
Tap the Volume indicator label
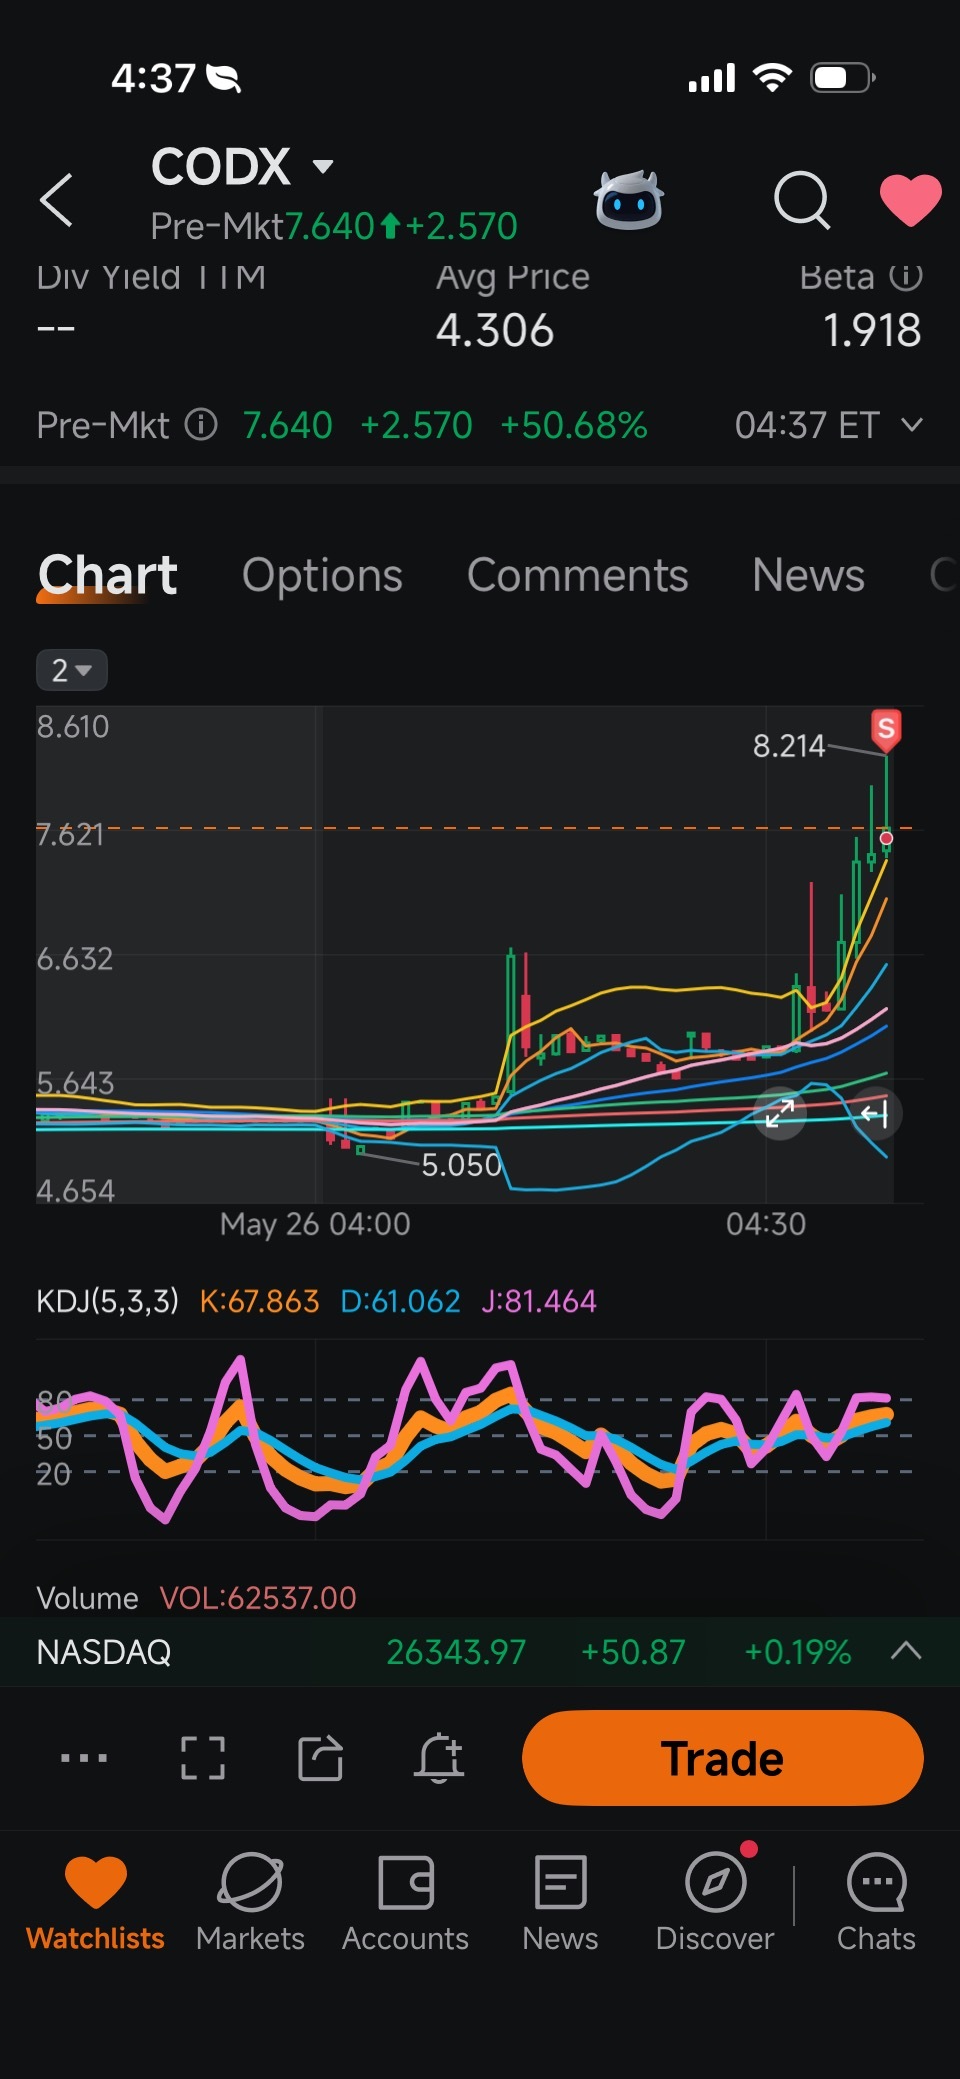tap(87, 1598)
